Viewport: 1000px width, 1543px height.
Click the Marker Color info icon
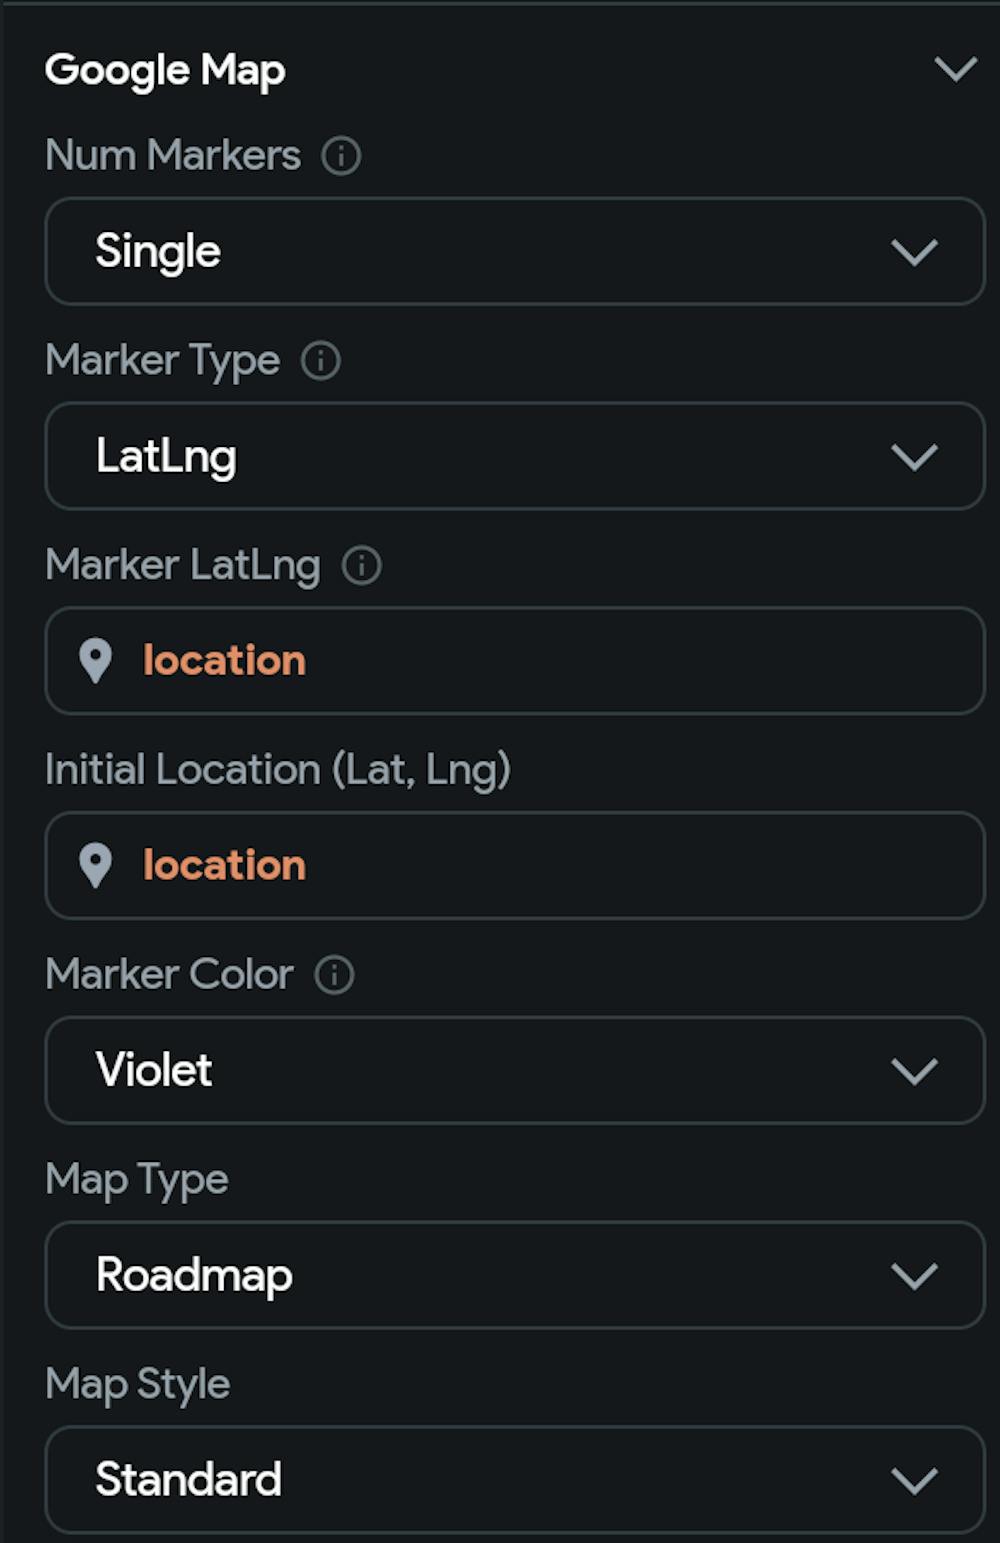(335, 973)
